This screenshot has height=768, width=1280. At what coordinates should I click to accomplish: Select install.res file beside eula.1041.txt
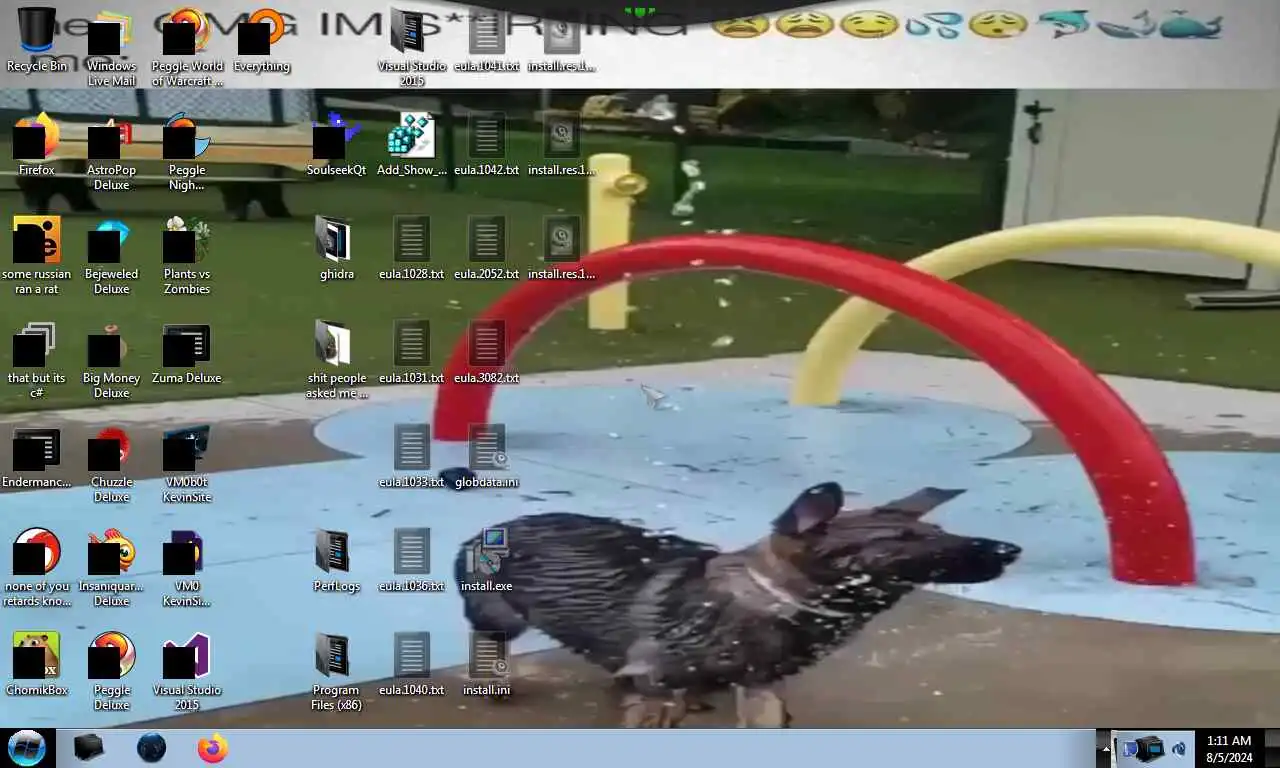pos(561,40)
